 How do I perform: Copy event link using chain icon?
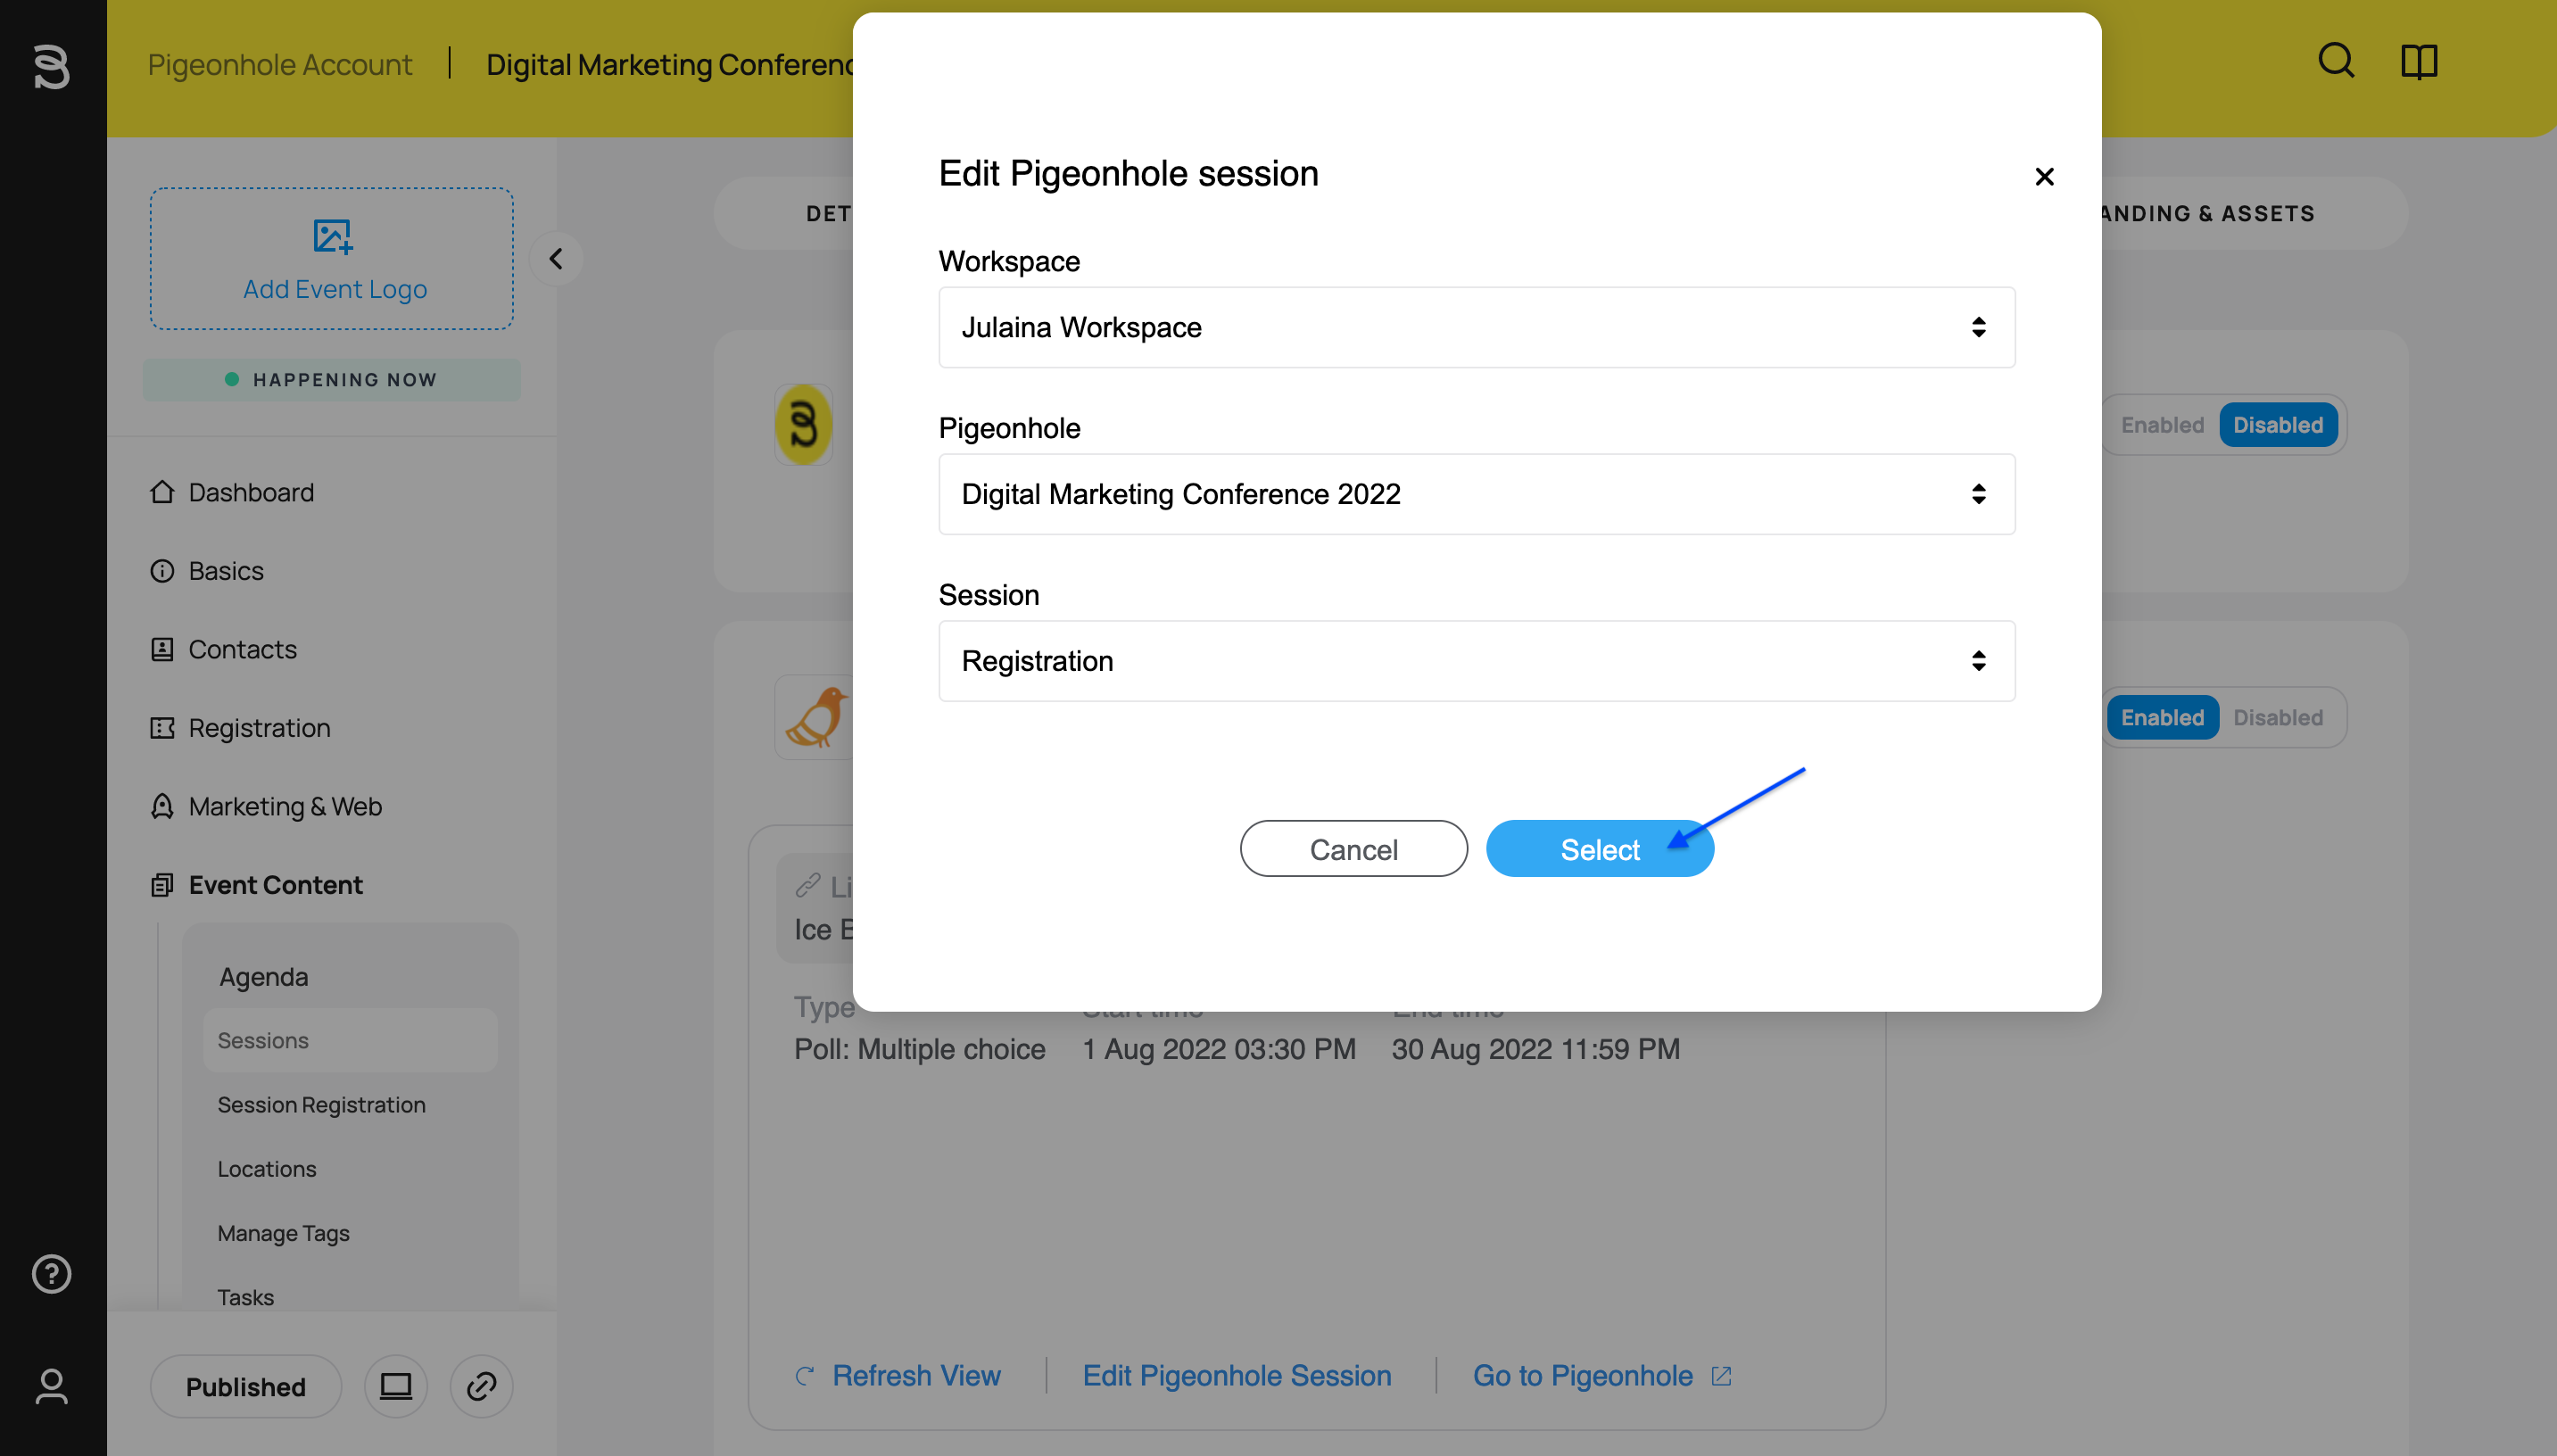482,1386
